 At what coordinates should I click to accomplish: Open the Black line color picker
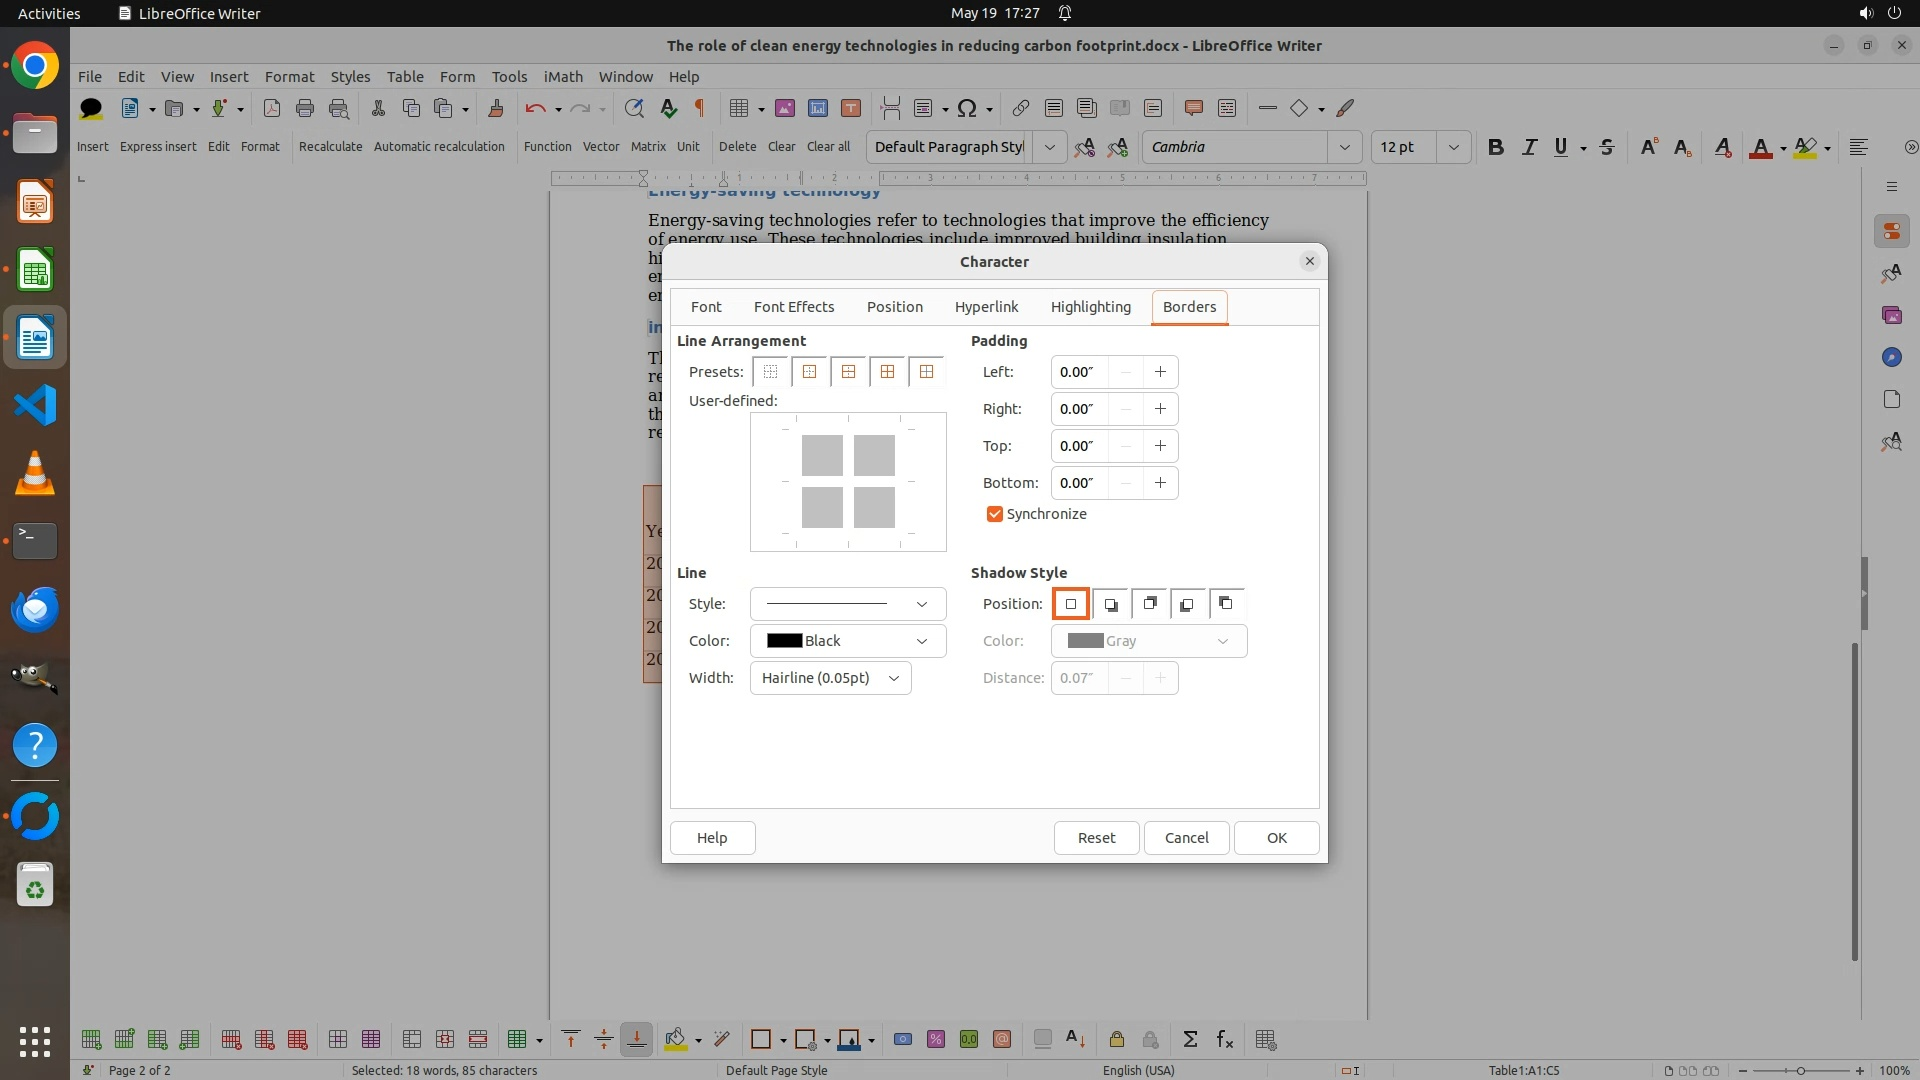click(x=847, y=641)
